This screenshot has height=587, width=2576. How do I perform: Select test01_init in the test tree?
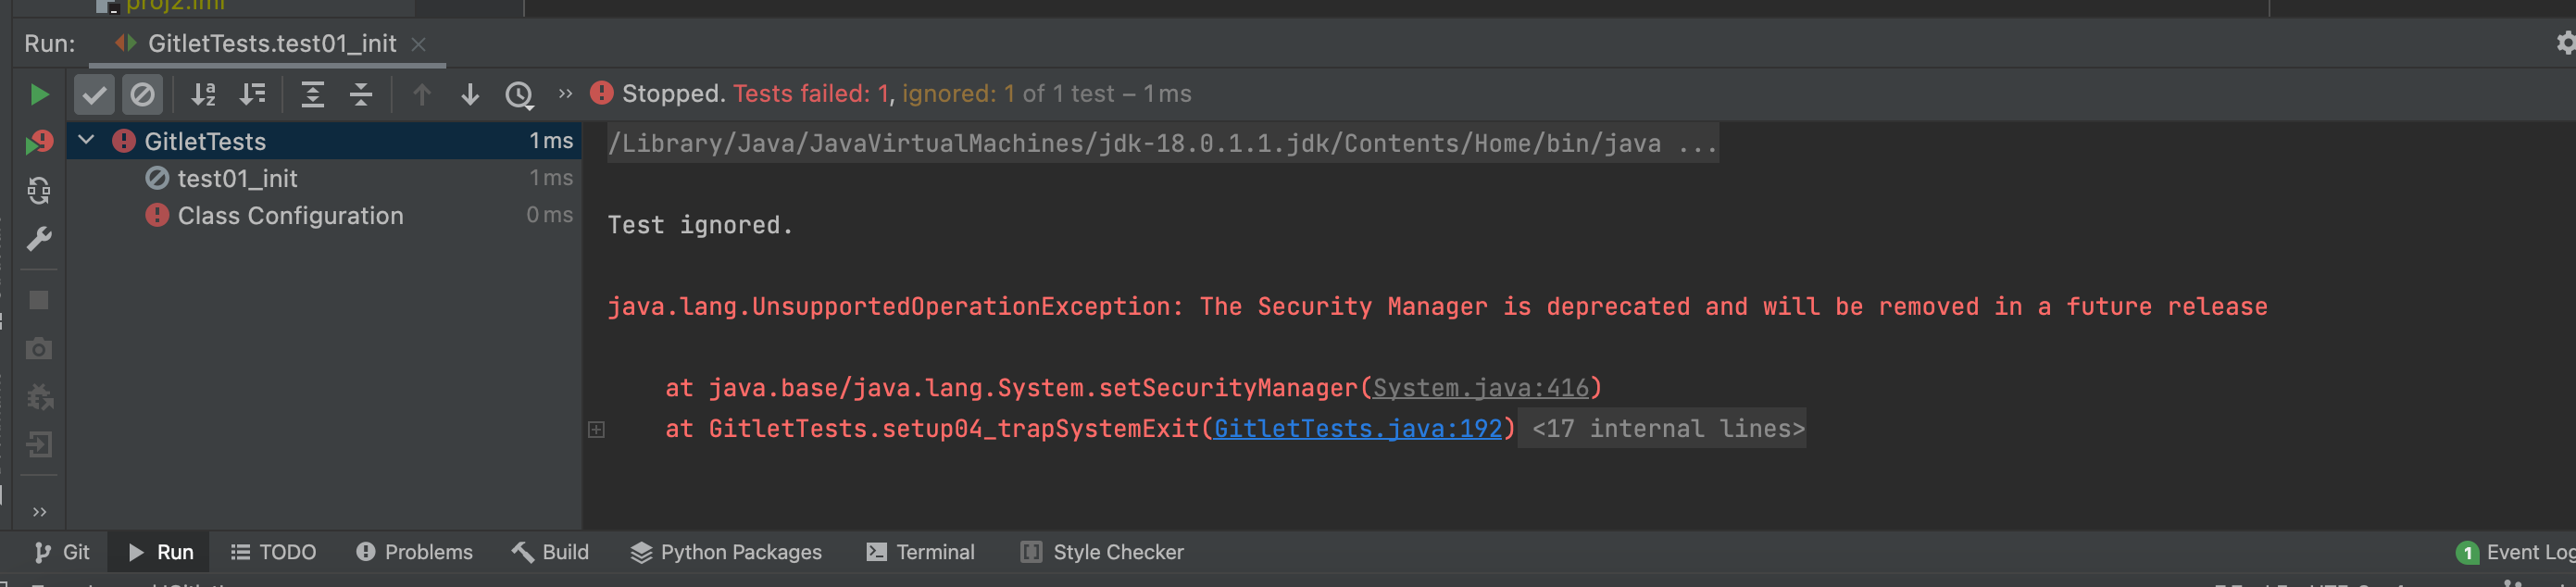(x=237, y=179)
